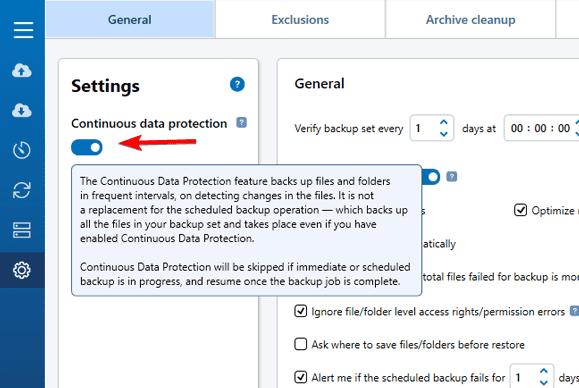
Task: Increase the scheduled backup fails days value
Action: click(544, 371)
